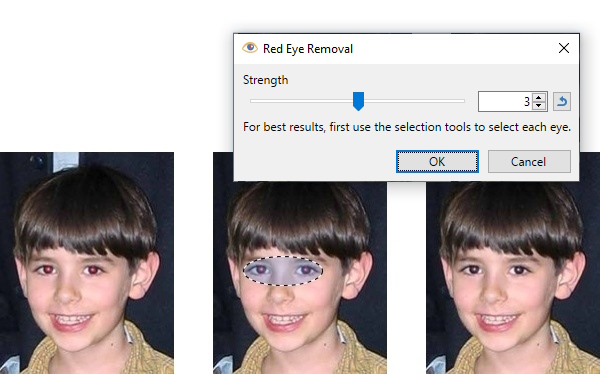Focus the Strength numeric input field
This screenshot has height=374, width=600.
[x=505, y=101]
